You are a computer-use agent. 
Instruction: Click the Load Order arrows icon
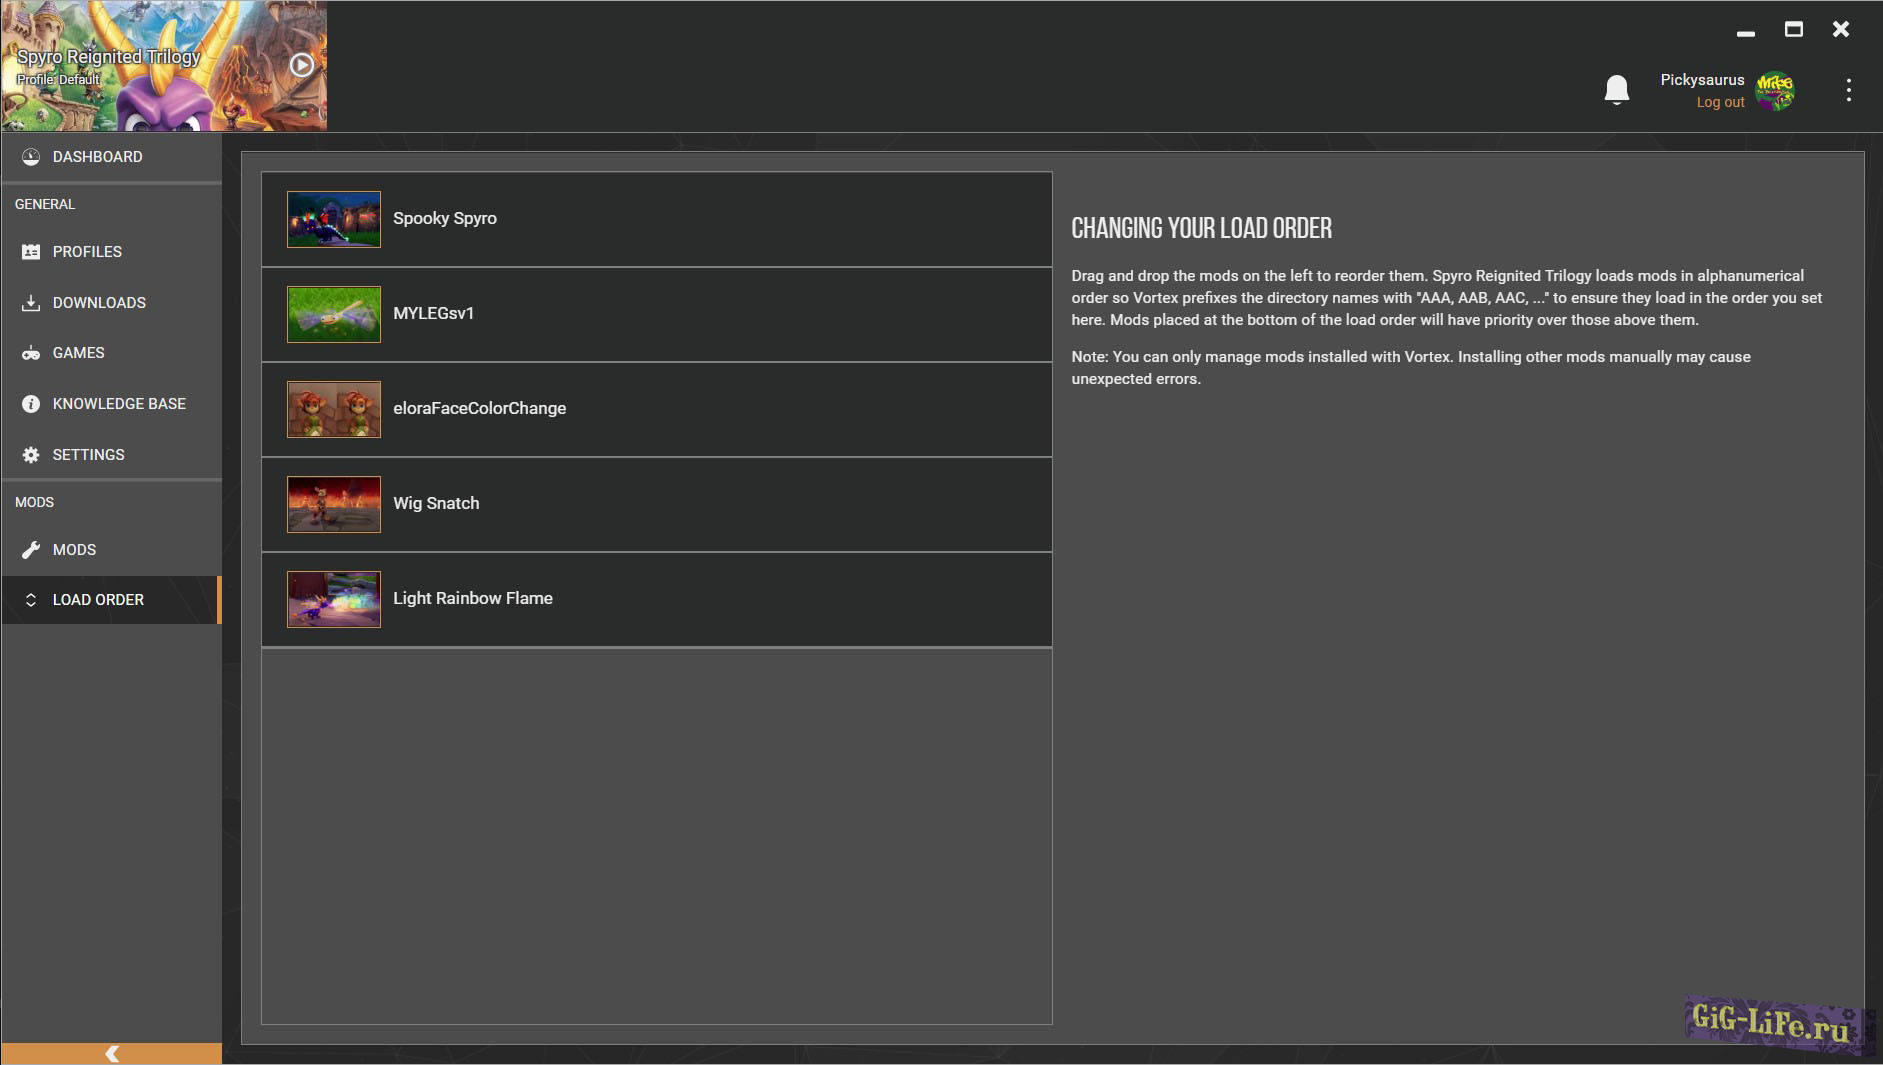click(x=31, y=600)
